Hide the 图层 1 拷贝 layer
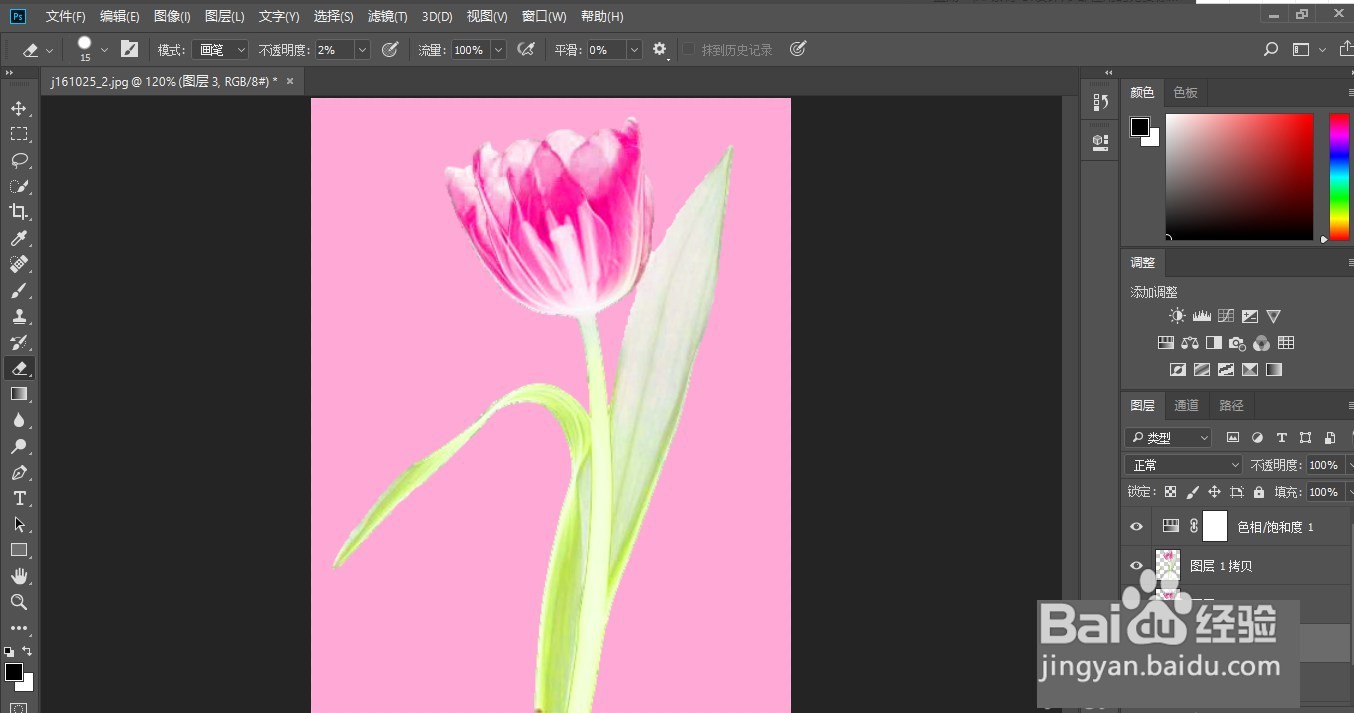The image size is (1354, 713). [x=1136, y=566]
